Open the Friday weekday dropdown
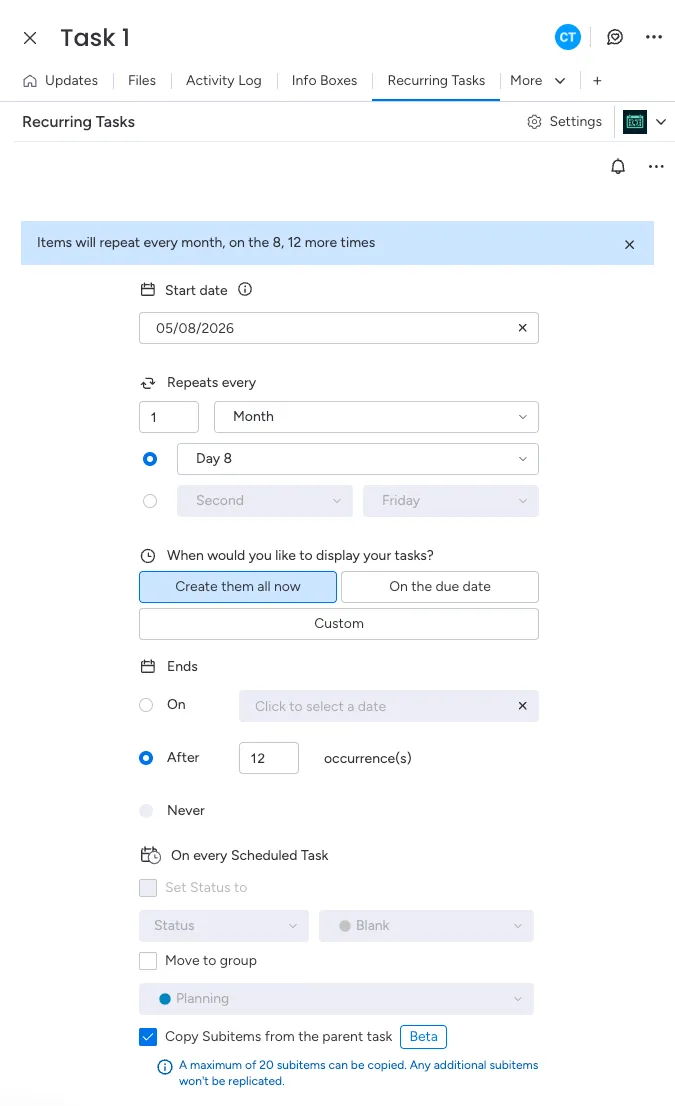The image size is (675, 1106). [x=451, y=501]
